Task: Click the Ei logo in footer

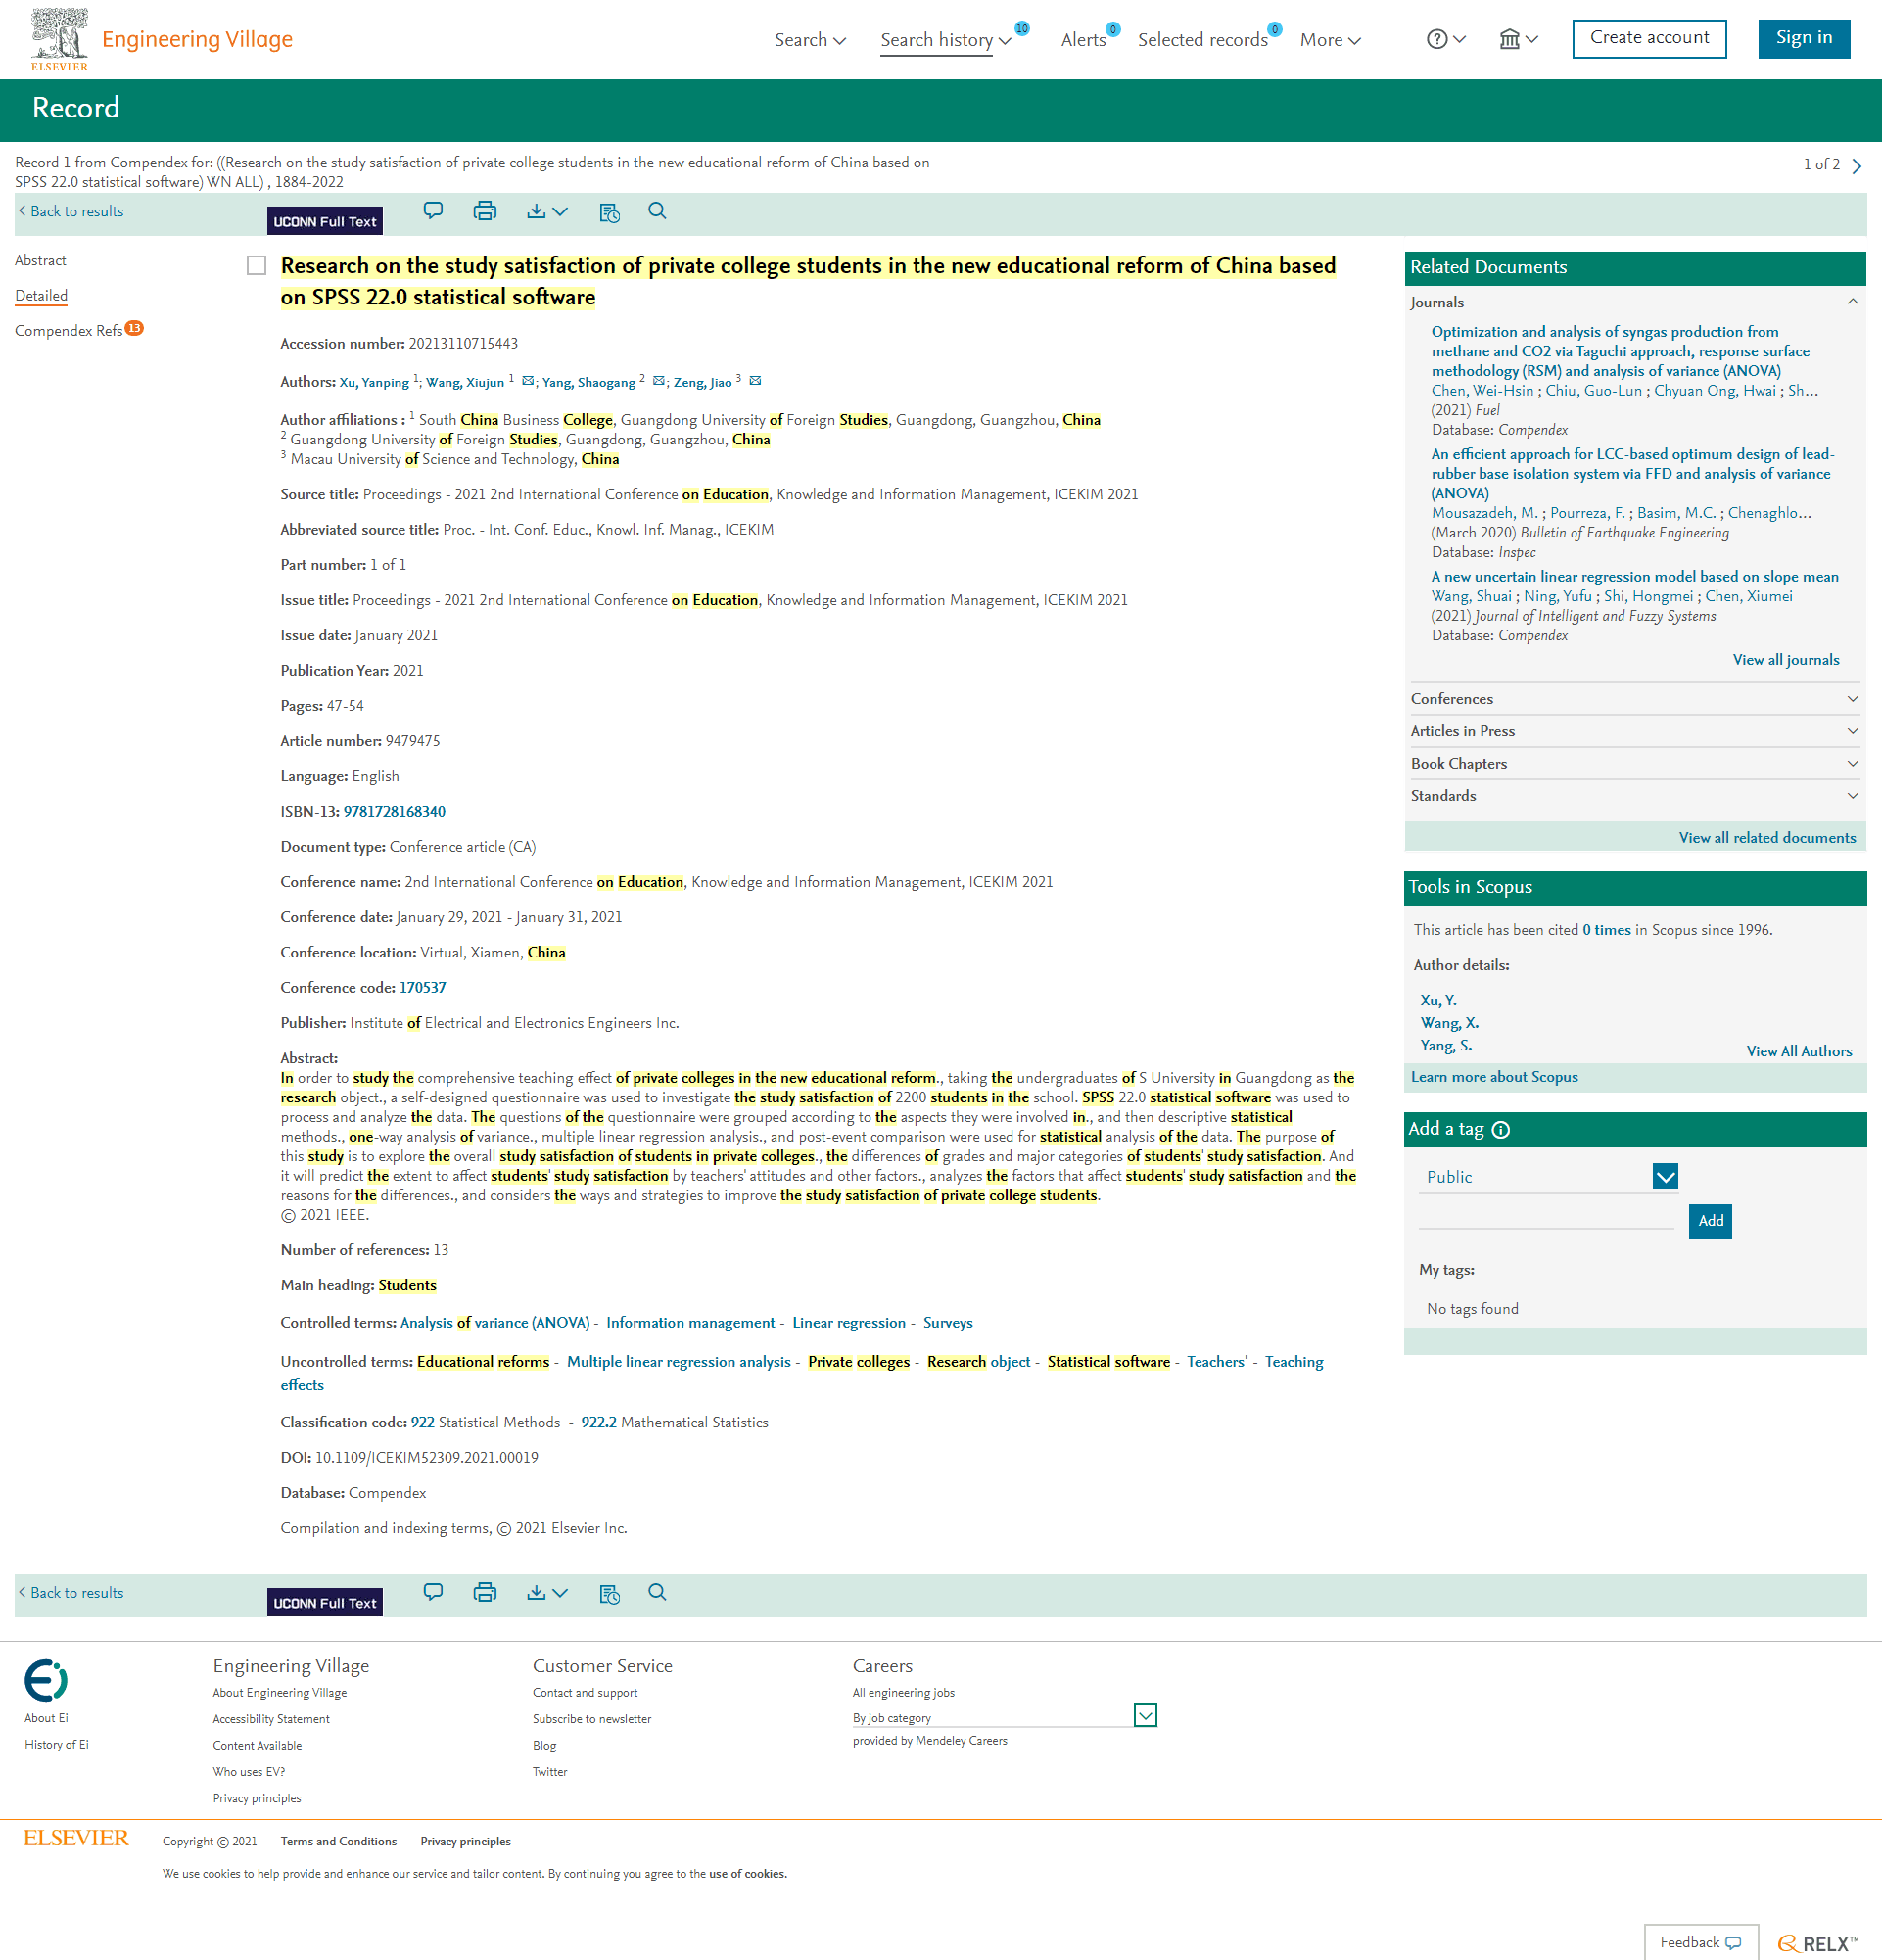Action: pyautogui.click(x=46, y=1680)
